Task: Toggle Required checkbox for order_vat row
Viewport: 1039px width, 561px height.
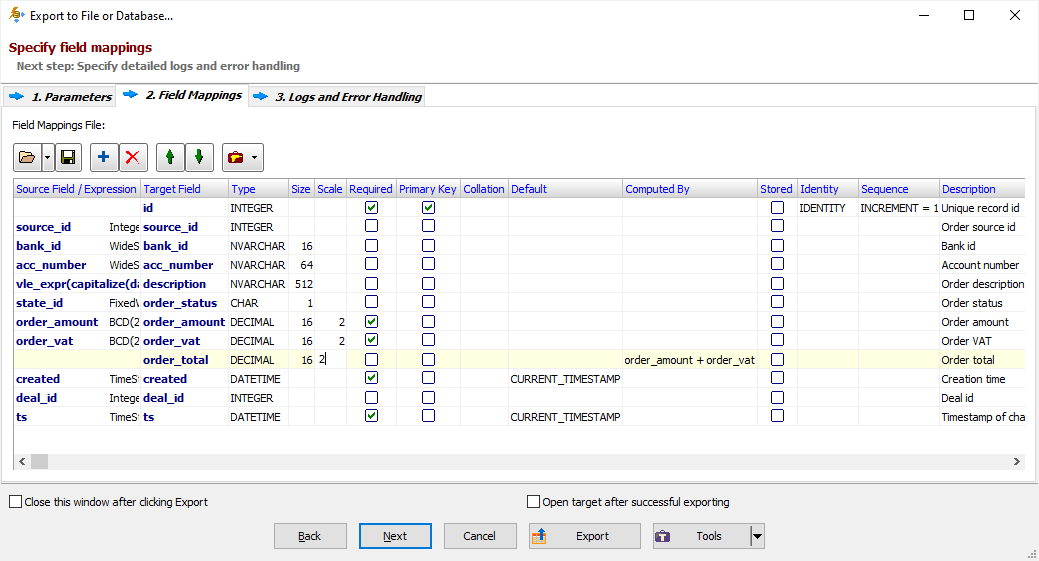Action: pyautogui.click(x=372, y=340)
